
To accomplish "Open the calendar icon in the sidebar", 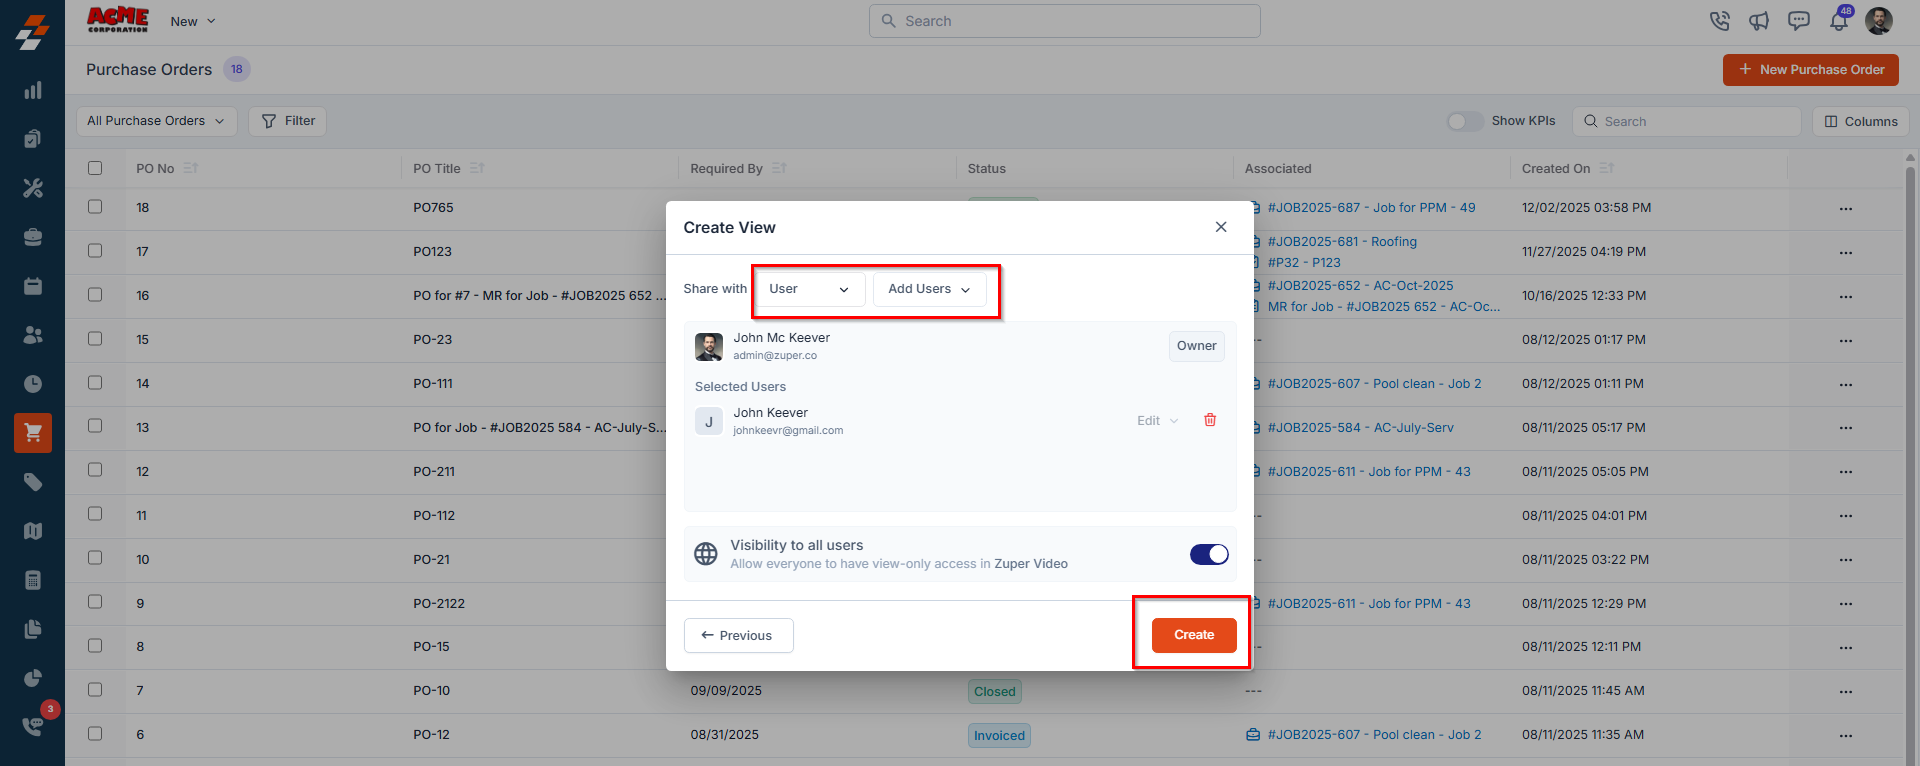I will click(33, 286).
